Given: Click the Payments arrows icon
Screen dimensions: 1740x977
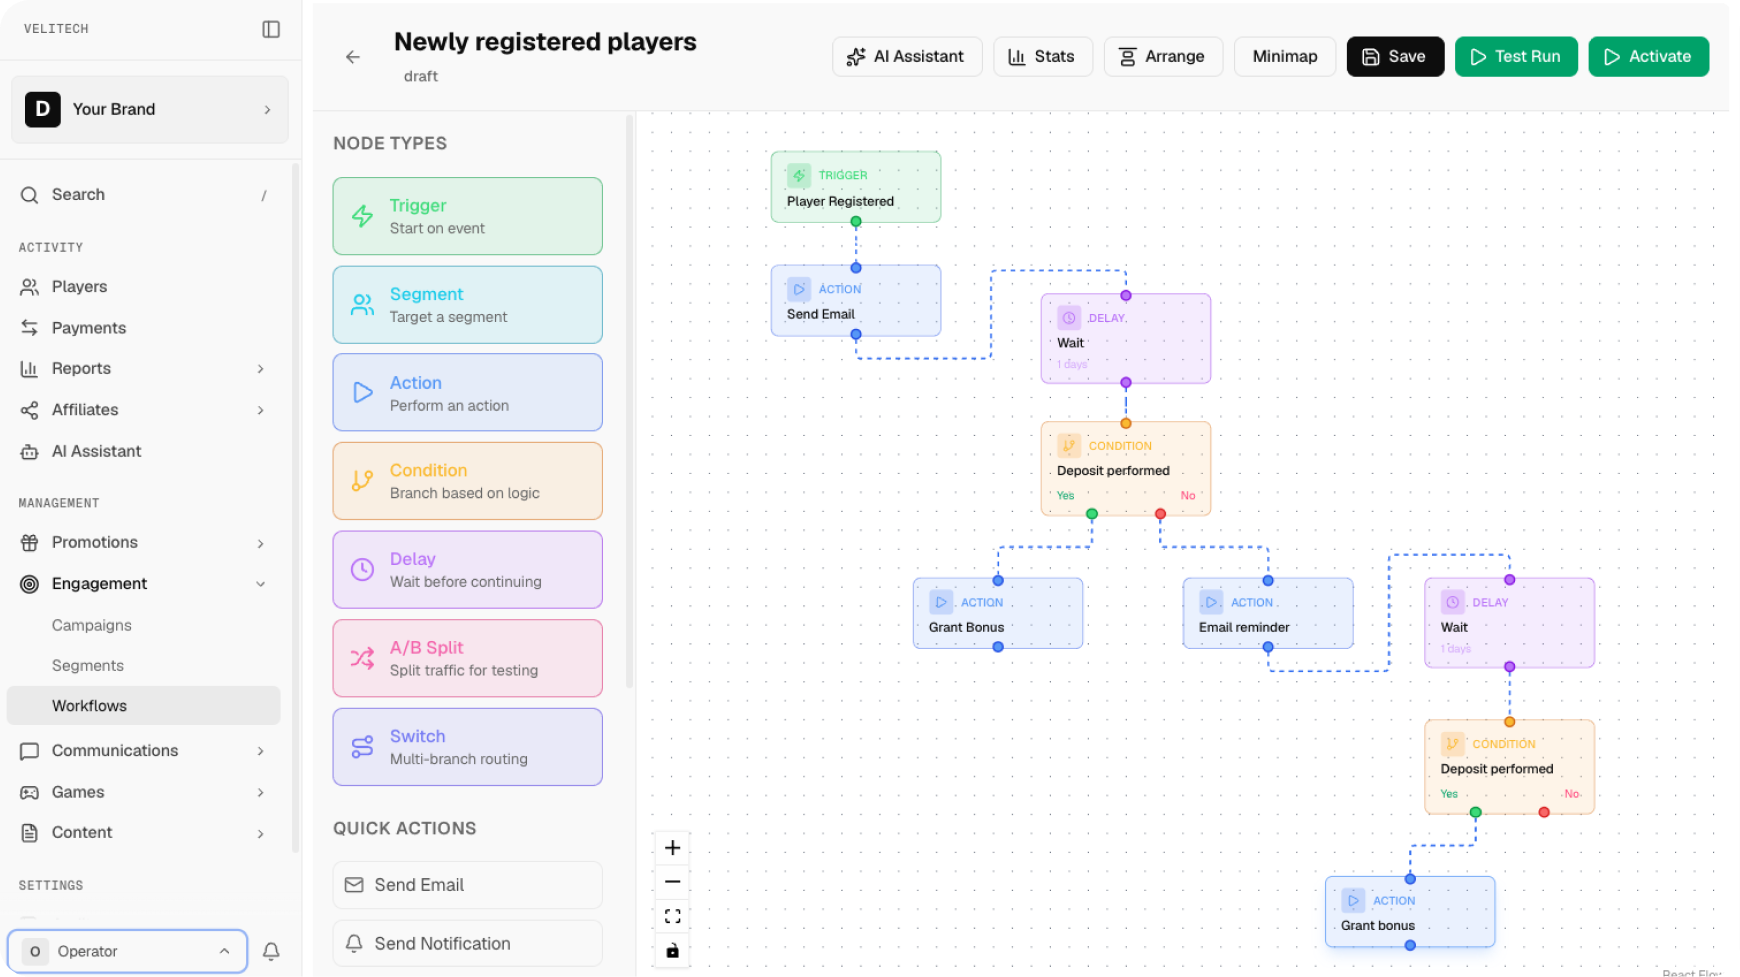Looking at the screenshot, I should [30, 328].
